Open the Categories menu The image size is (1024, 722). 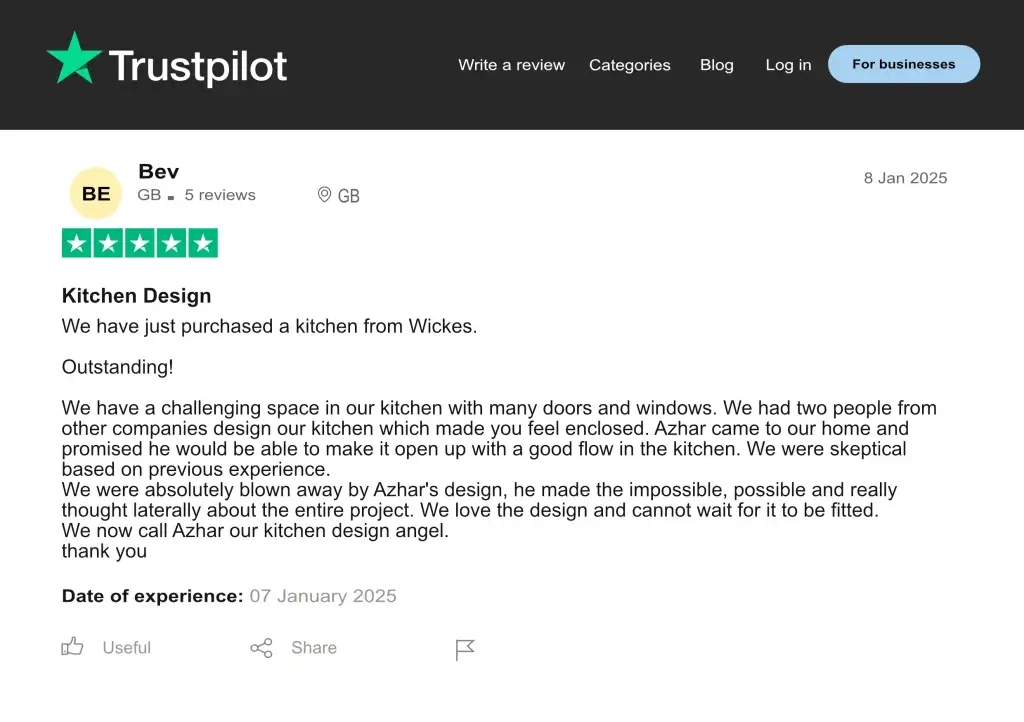(630, 65)
